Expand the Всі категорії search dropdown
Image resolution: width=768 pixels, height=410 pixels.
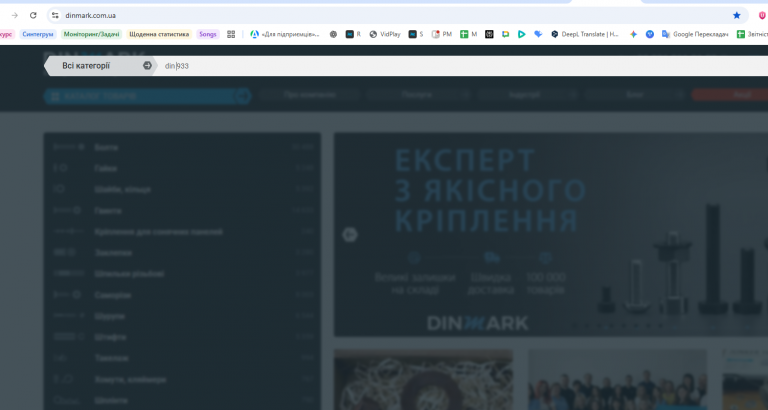click(101, 66)
